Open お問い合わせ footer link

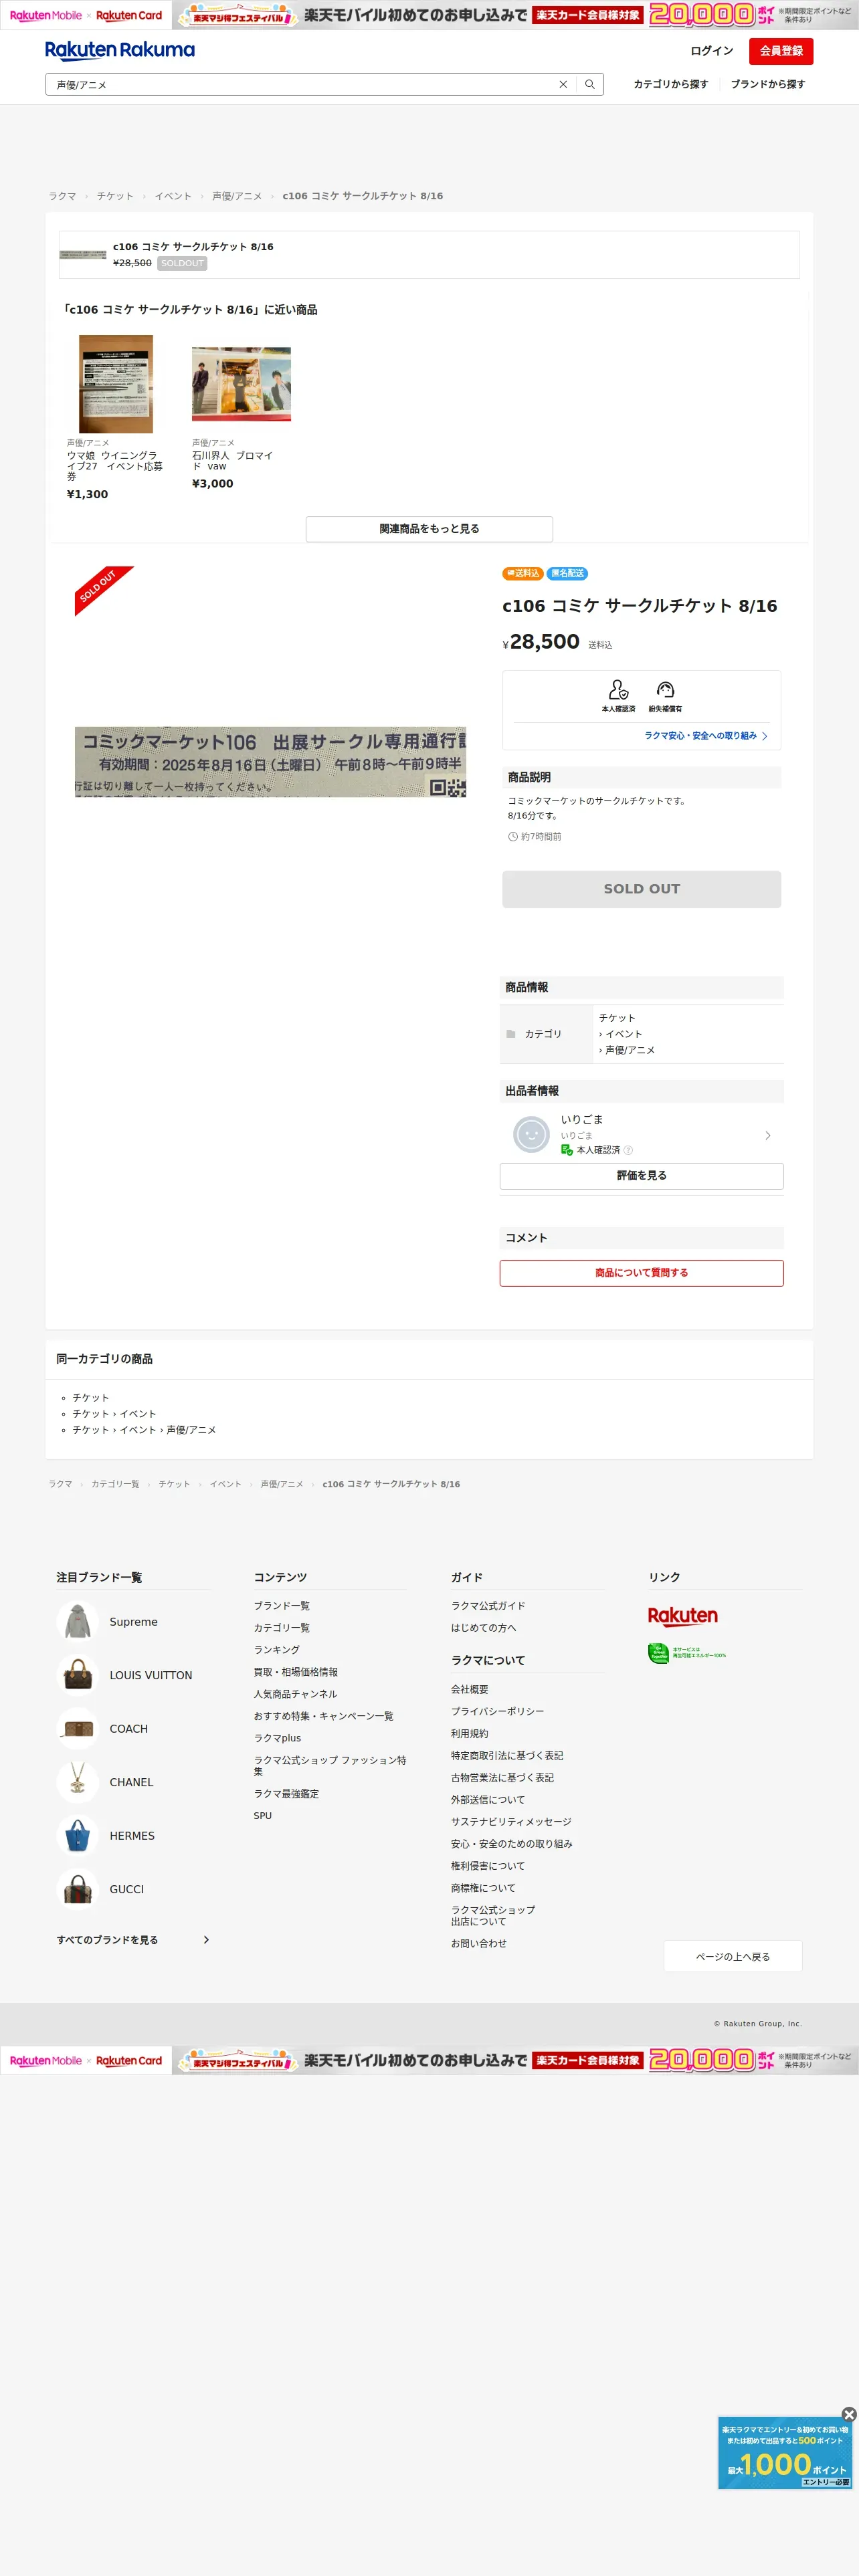[478, 1943]
